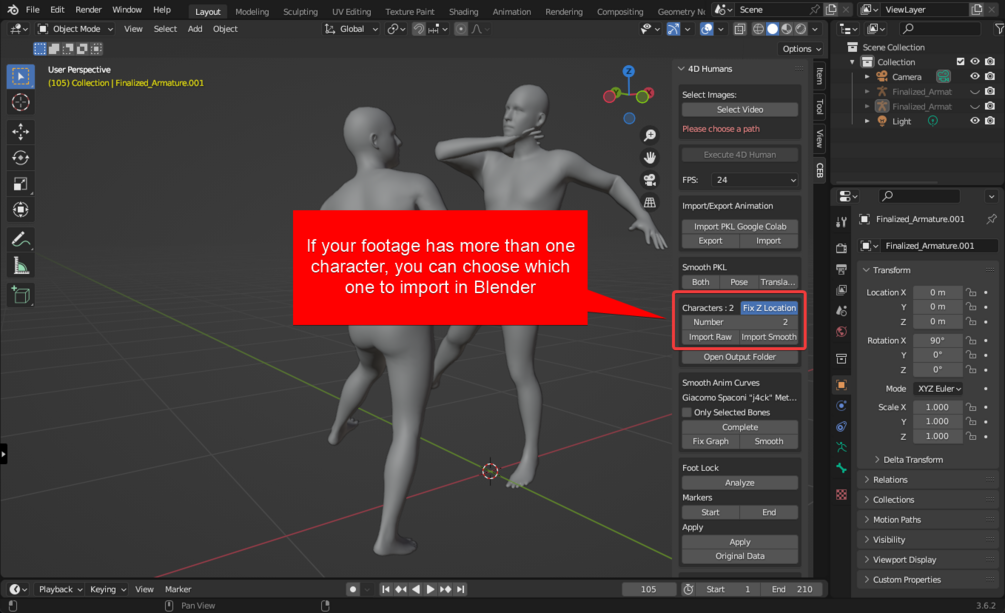Select the Transform tool
This screenshot has height=613, width=1005.
(x=21, y=210)
